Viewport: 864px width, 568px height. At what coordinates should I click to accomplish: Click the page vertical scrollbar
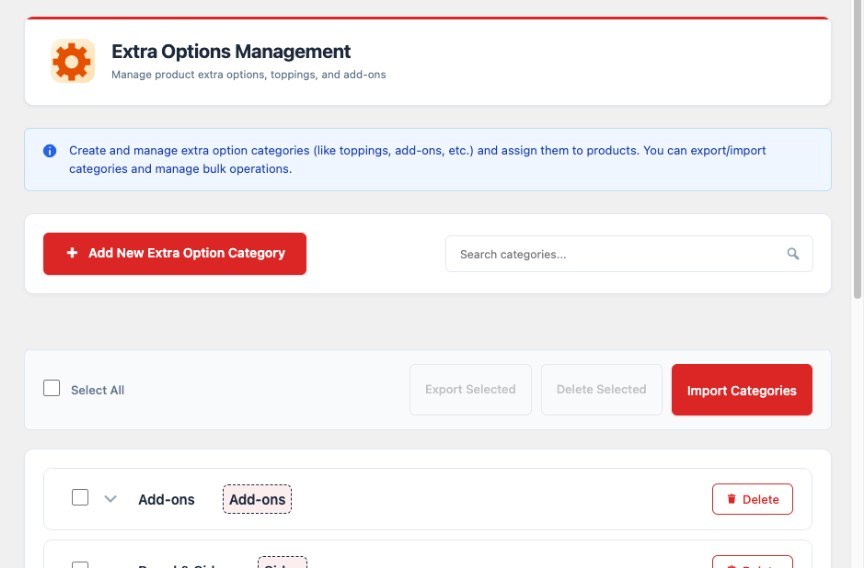click(x=857, y=149)
